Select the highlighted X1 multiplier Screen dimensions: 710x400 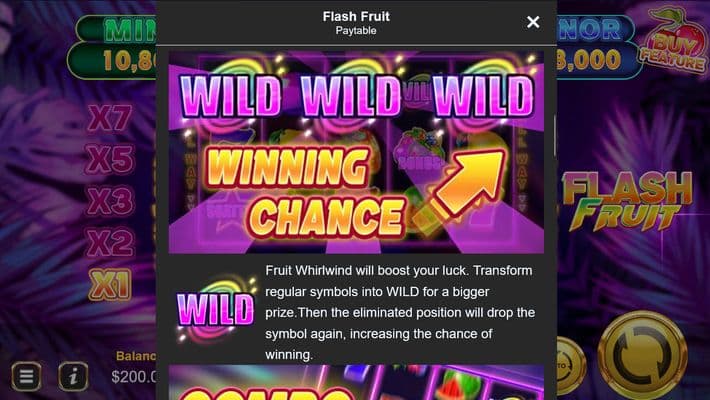coord(110,284)
